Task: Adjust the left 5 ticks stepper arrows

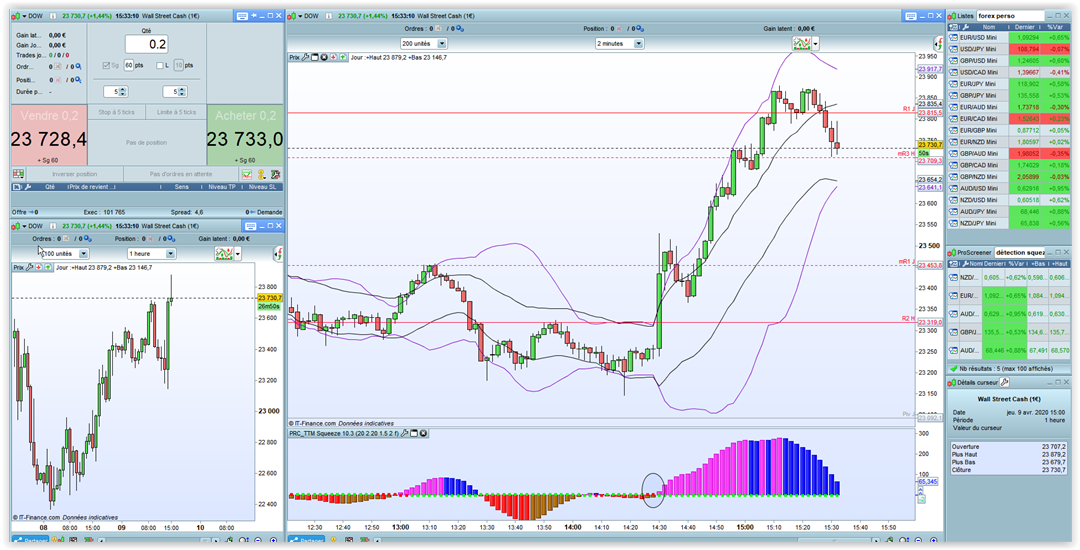Action: [123, 92]
